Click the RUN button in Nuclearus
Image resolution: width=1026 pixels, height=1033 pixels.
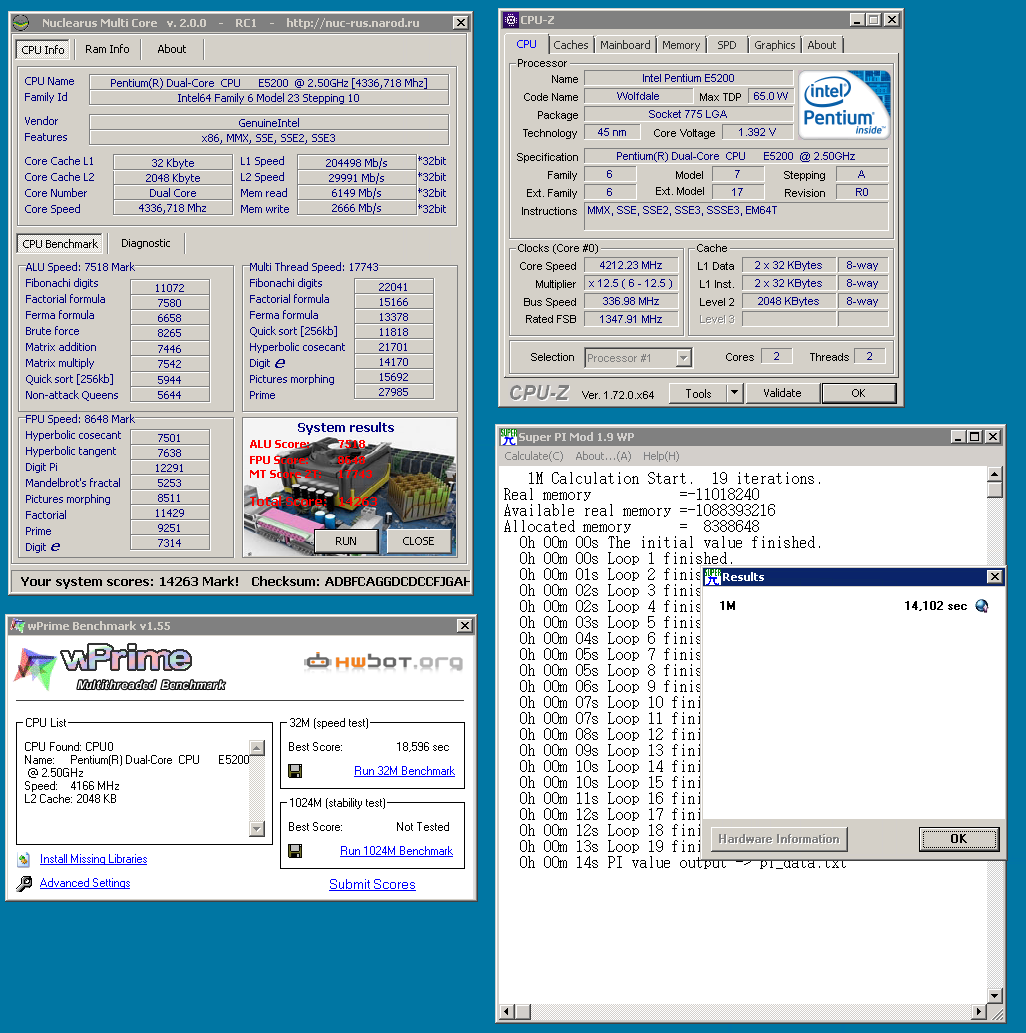tap(346, 541)
